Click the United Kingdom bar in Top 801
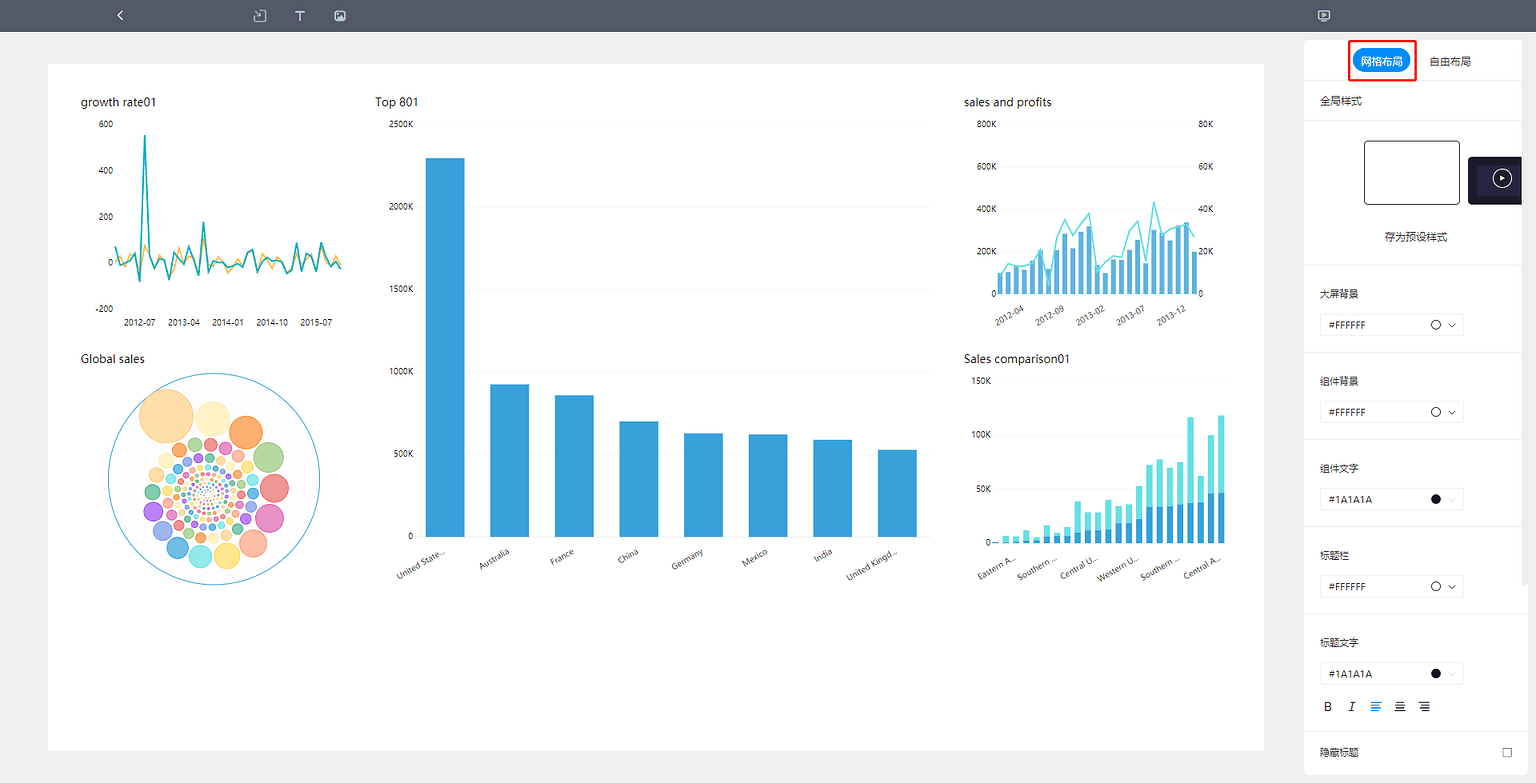Image resolution: width=1536 pixels, height=783 pixels. click(897, 493)
